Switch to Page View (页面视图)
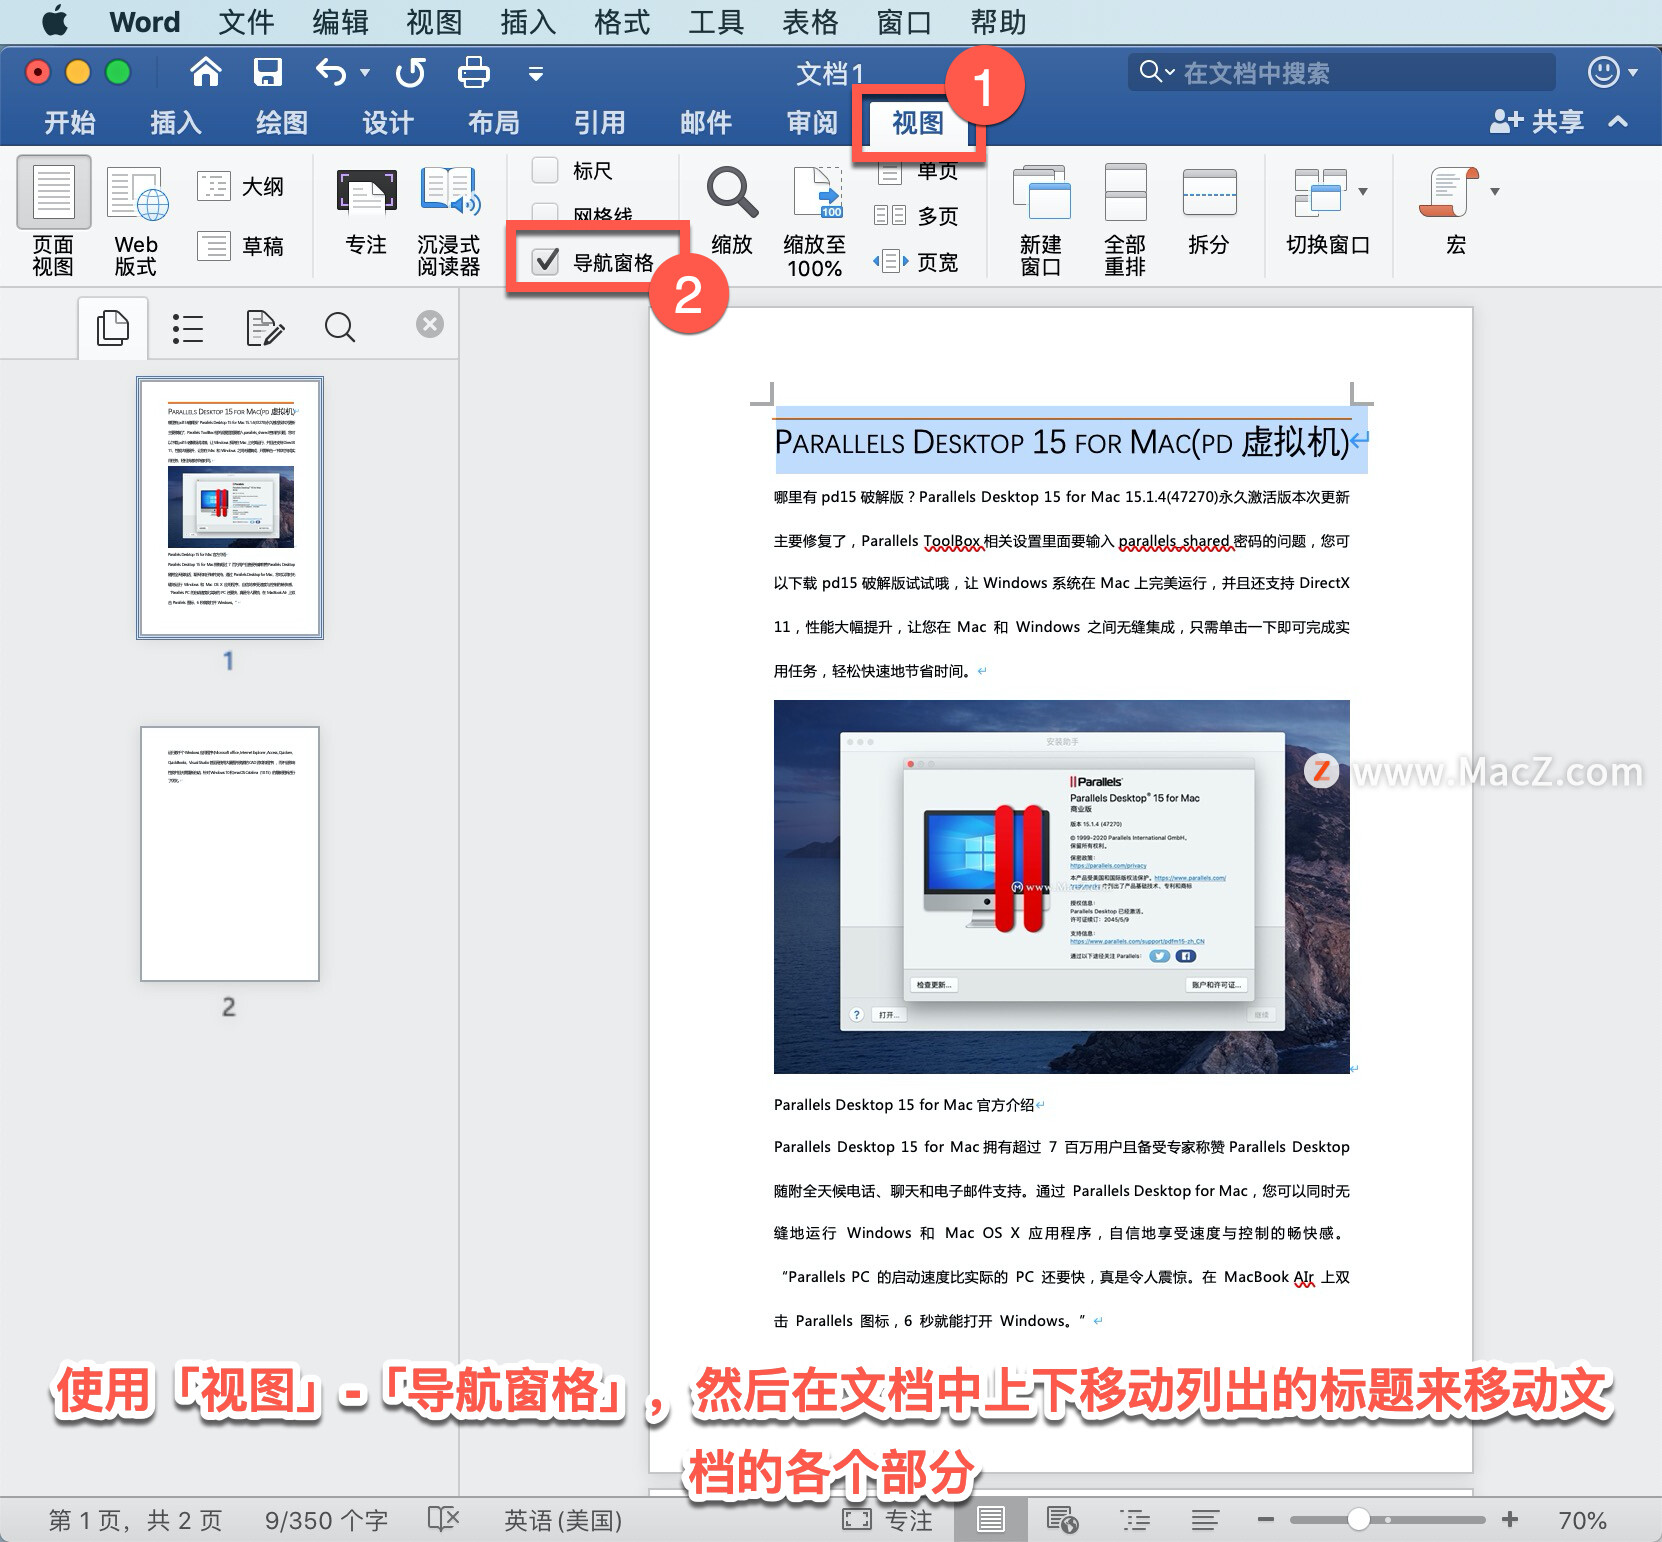Viewport: 1662px width, 1542px height. point(53,216)
